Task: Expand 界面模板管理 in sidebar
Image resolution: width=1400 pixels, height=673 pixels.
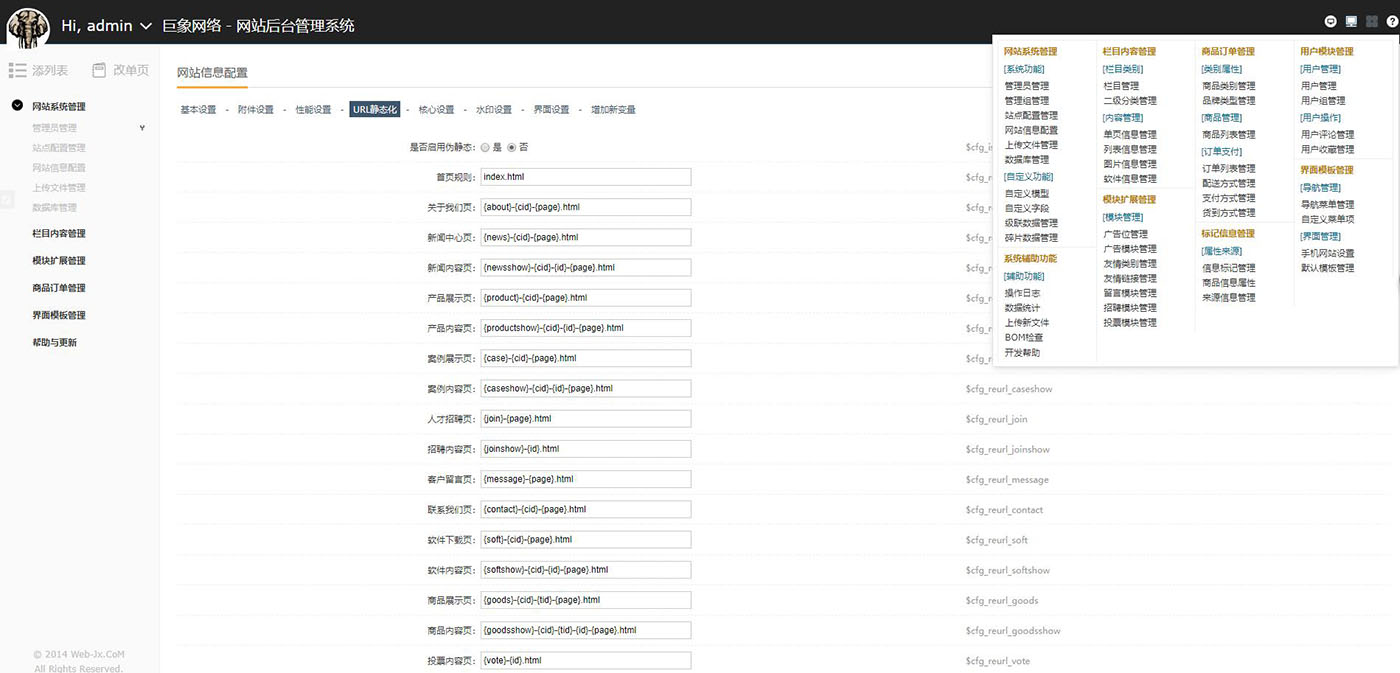Action: [x=59, y=315]
